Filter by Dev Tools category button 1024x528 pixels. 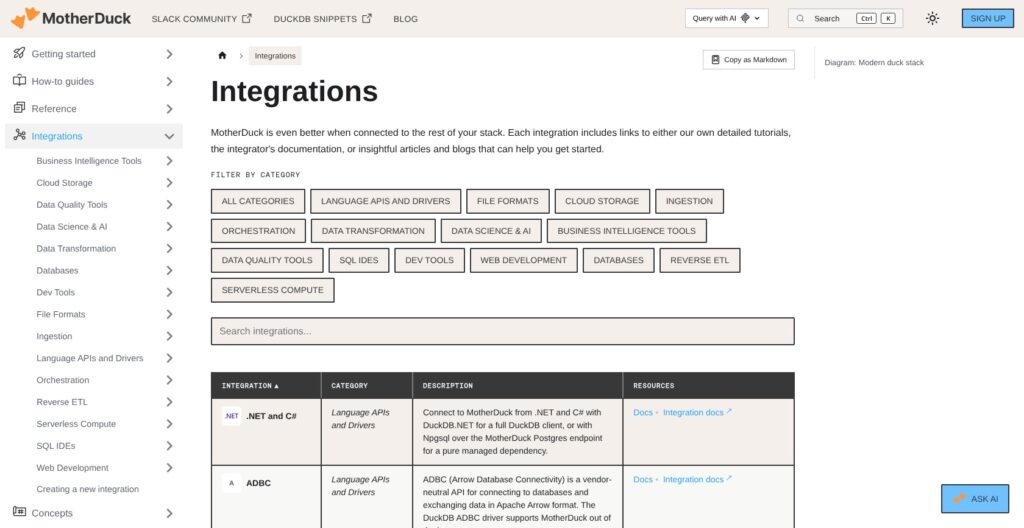pyautogui.click(x=430, y=260)
